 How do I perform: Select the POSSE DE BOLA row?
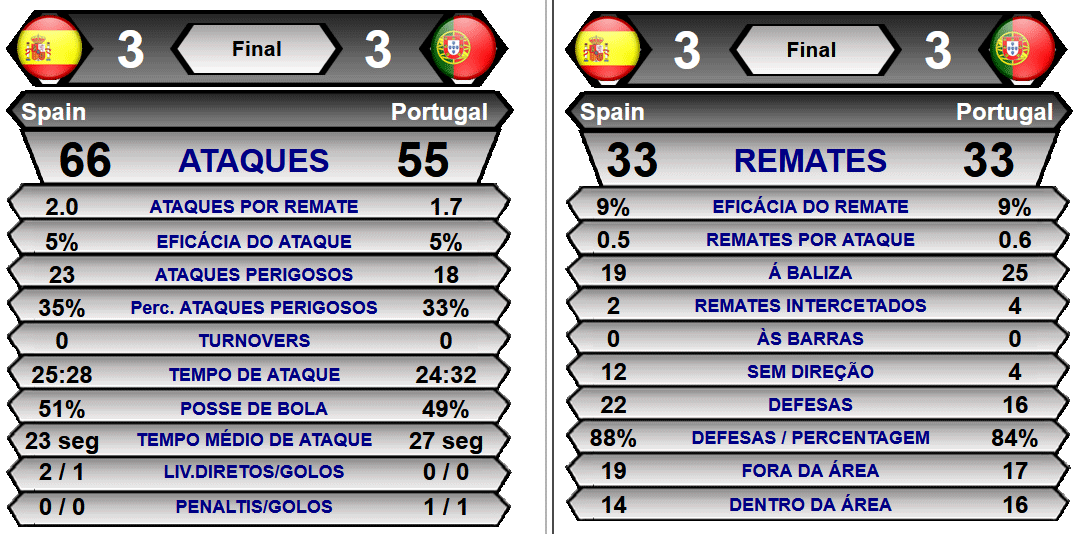pos(258,407)
